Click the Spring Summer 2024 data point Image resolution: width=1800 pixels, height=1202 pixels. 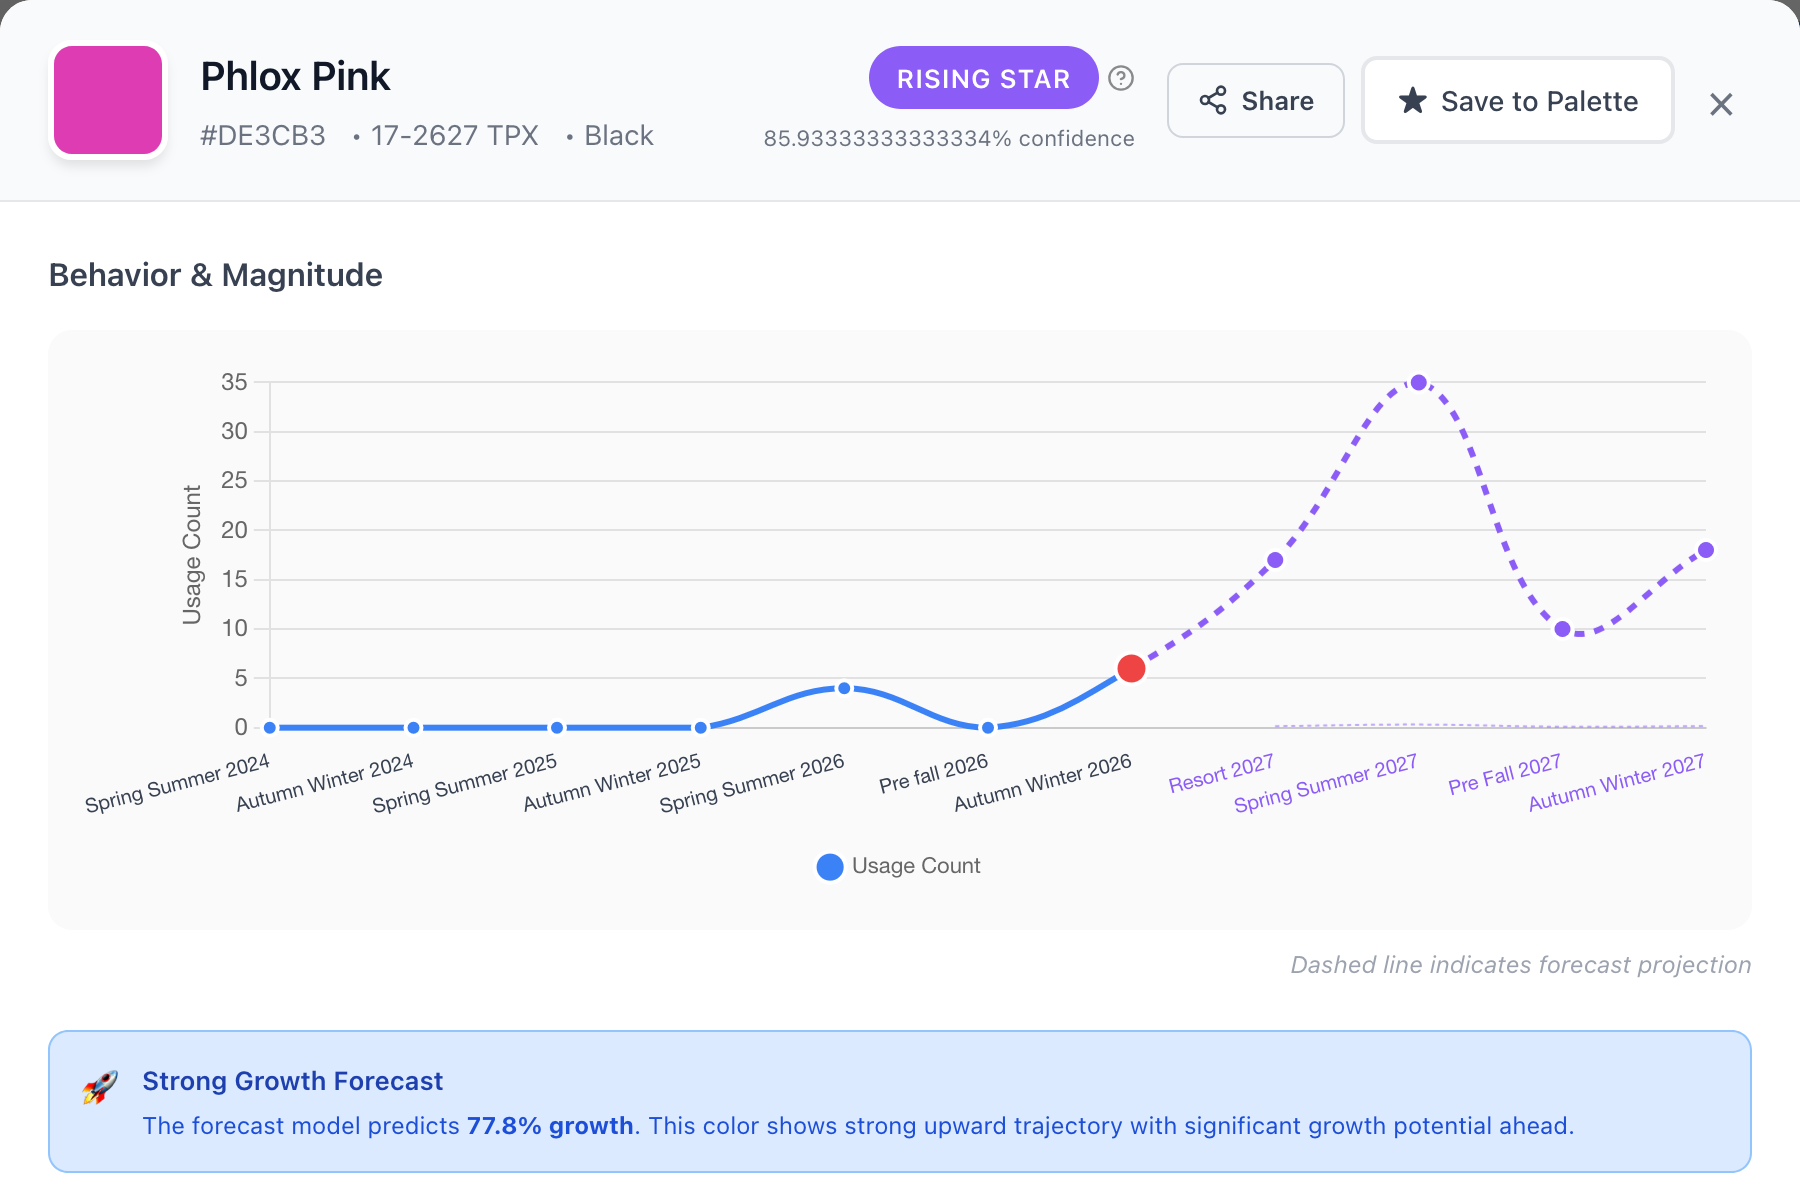tap(270, 727)
